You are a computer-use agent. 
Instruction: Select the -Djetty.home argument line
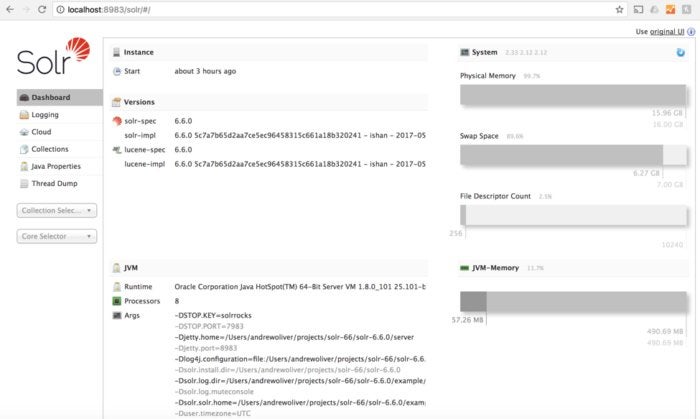click(294, 337)
